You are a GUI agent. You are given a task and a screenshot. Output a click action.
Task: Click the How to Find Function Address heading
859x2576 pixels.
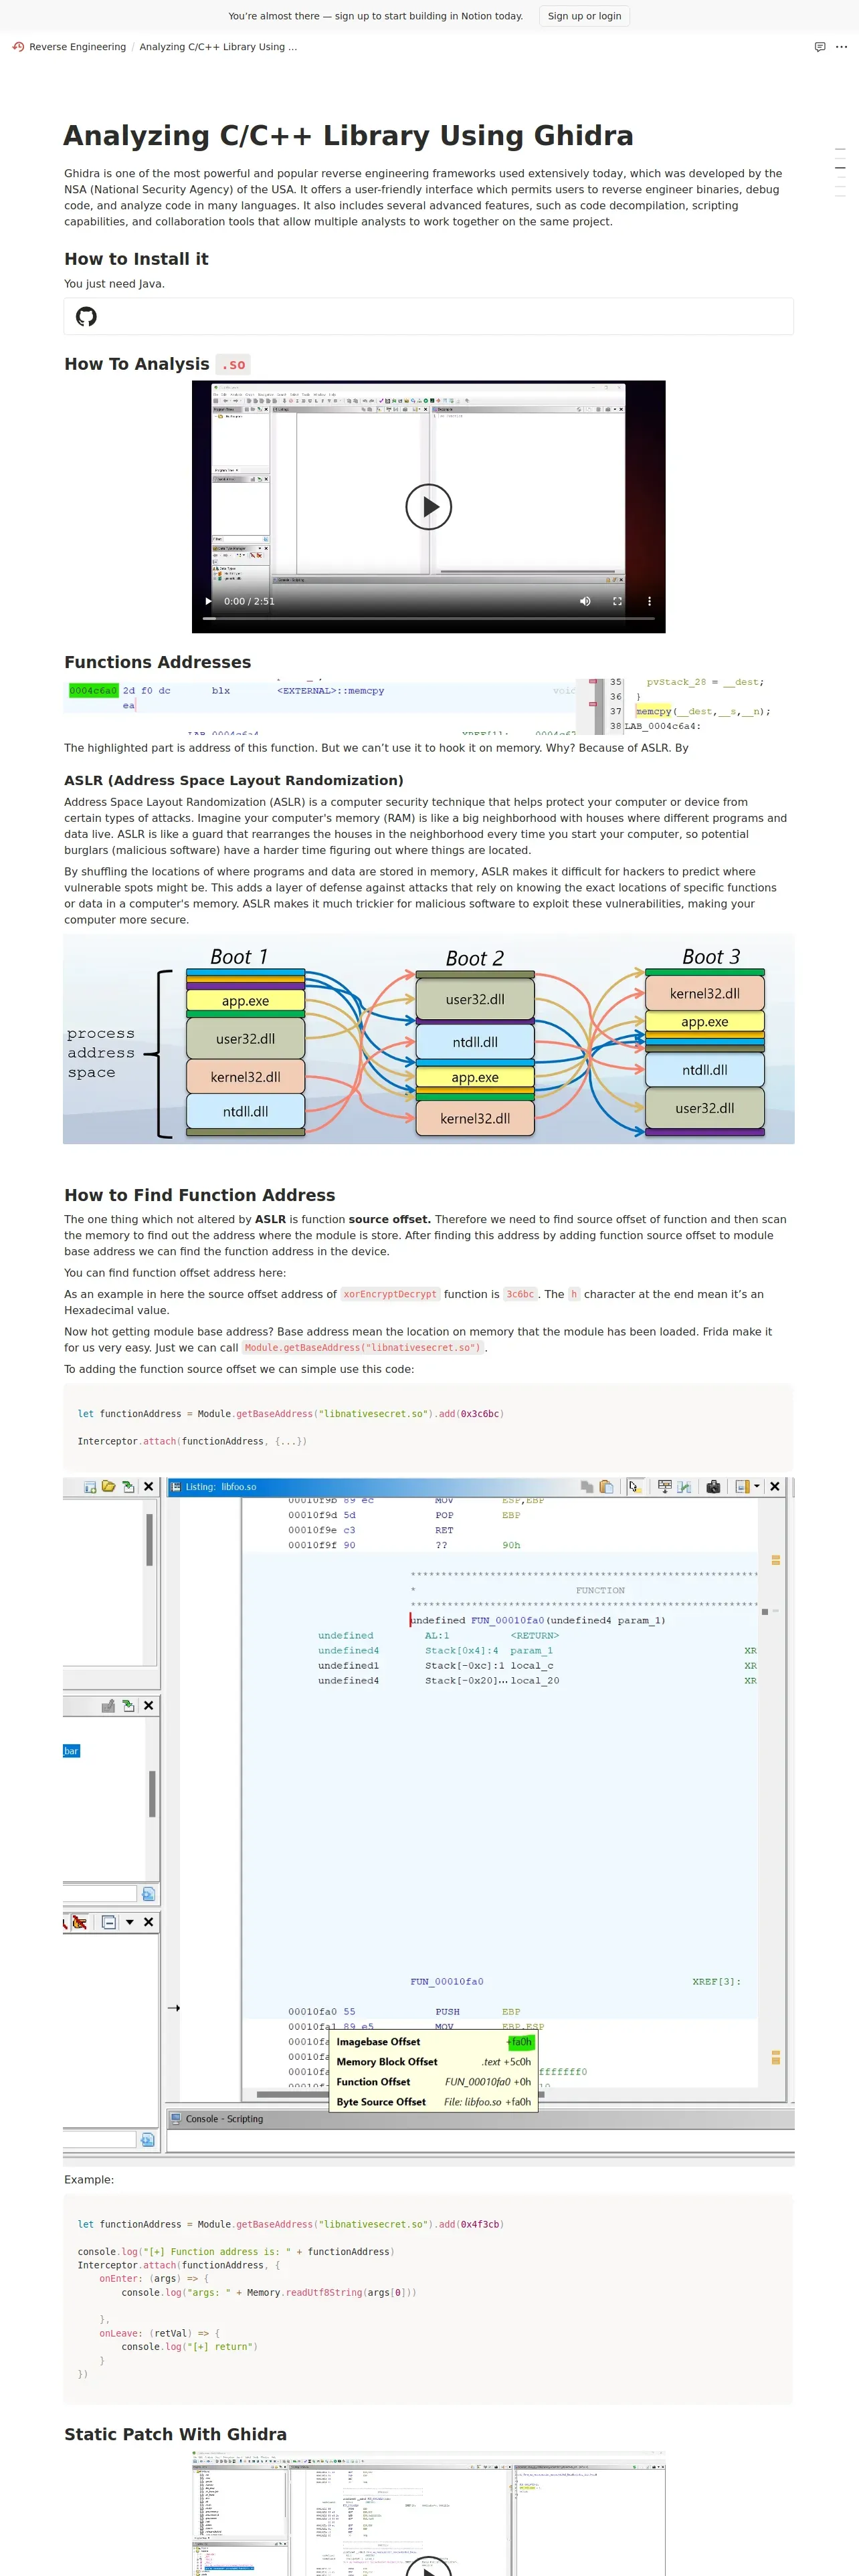tap(200, 1195)
